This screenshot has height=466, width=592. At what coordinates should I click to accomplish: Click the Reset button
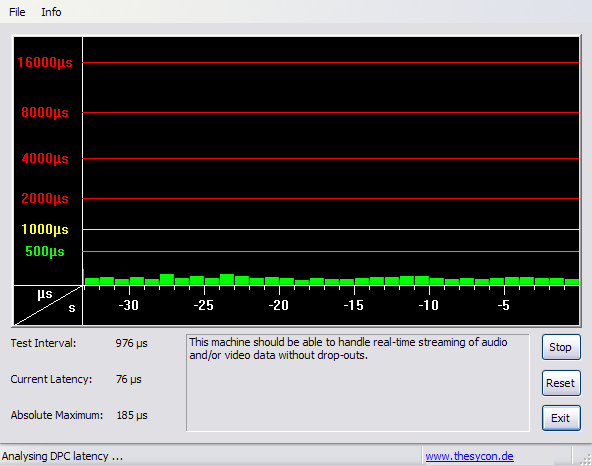point(561,383)
